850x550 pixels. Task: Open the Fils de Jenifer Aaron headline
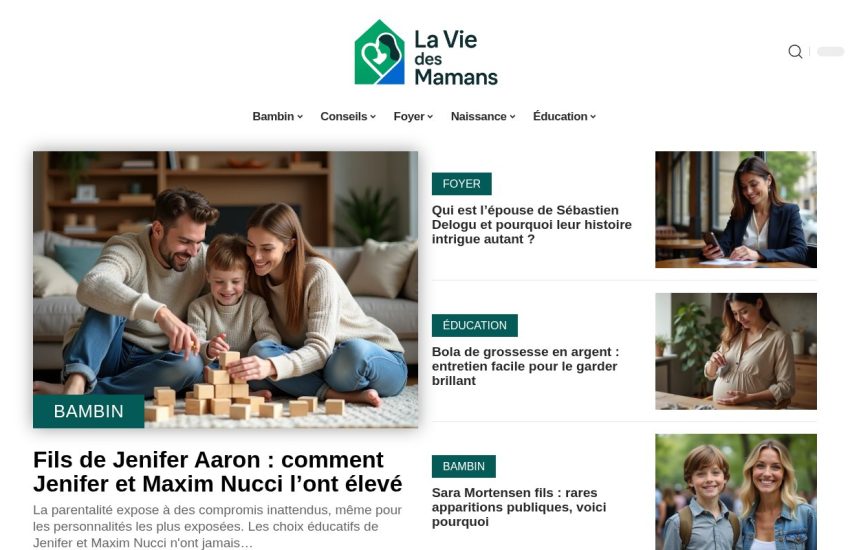218,471
